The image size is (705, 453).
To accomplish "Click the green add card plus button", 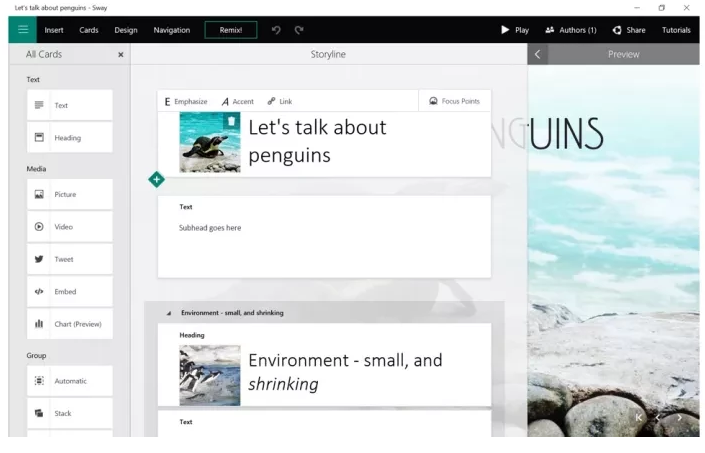I will pos(155,179).
